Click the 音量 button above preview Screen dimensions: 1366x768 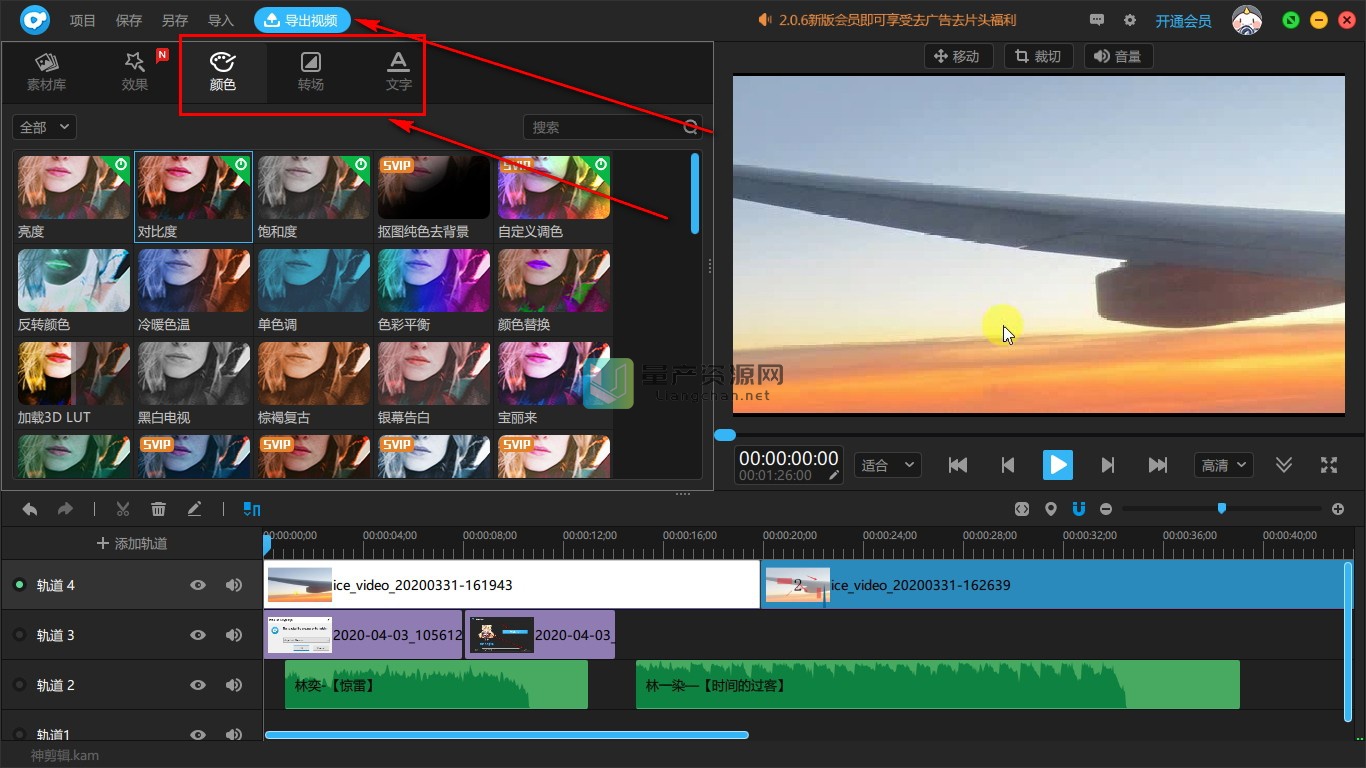(x=1119, y=56)
